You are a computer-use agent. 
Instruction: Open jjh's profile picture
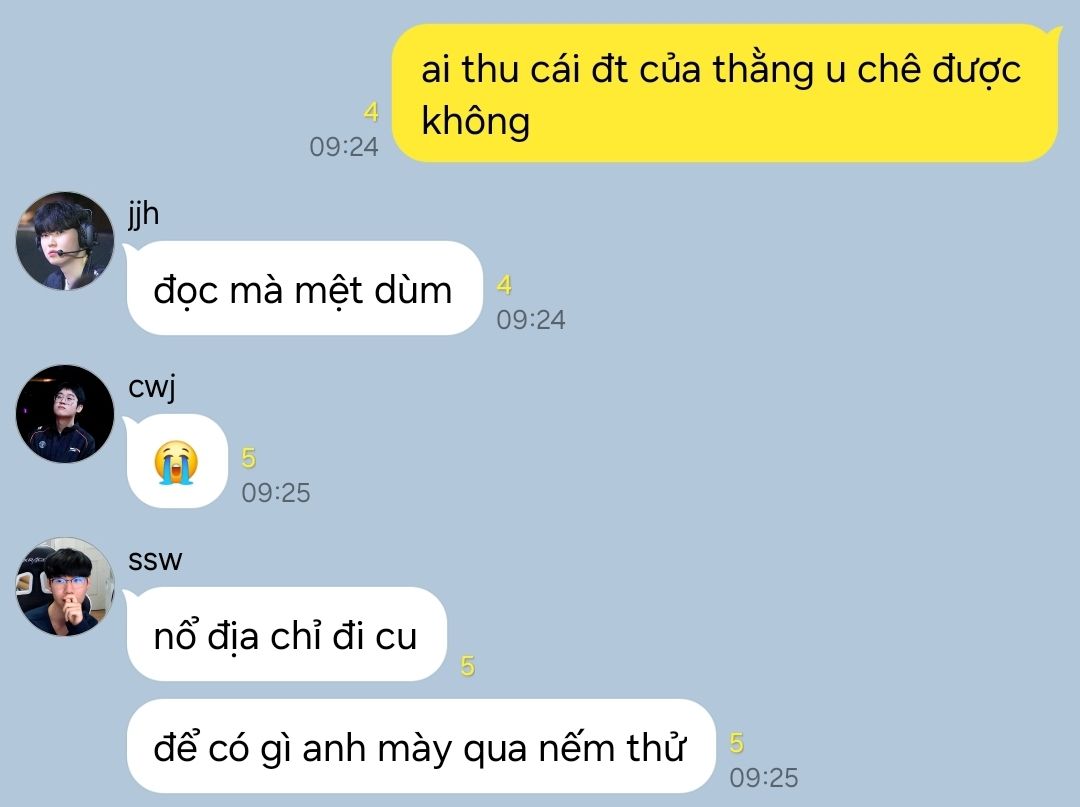(65, 241)
